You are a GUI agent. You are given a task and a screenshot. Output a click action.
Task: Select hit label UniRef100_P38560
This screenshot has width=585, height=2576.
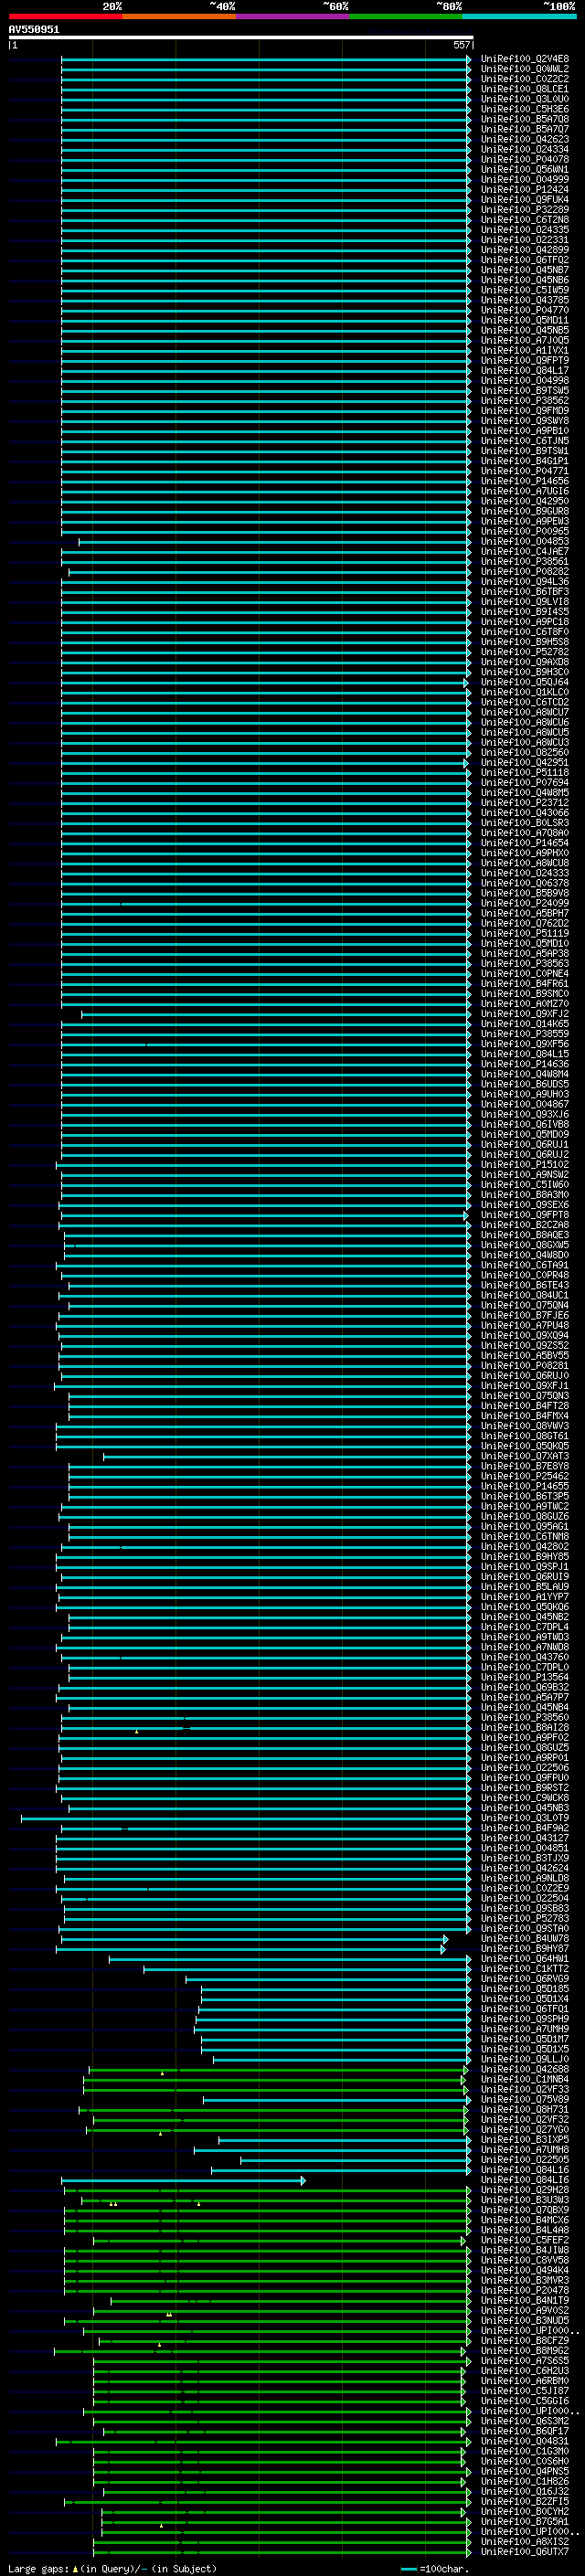pyautogui.click(x=524, y=1717)
